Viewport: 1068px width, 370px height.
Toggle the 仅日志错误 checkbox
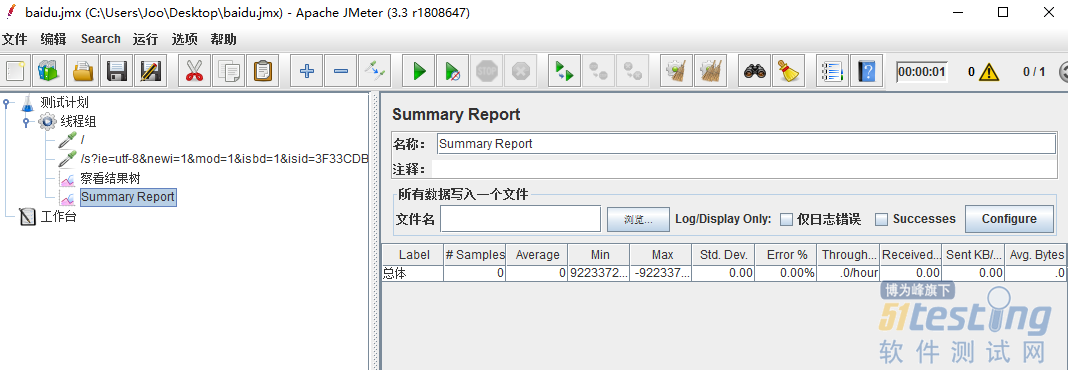787,219
